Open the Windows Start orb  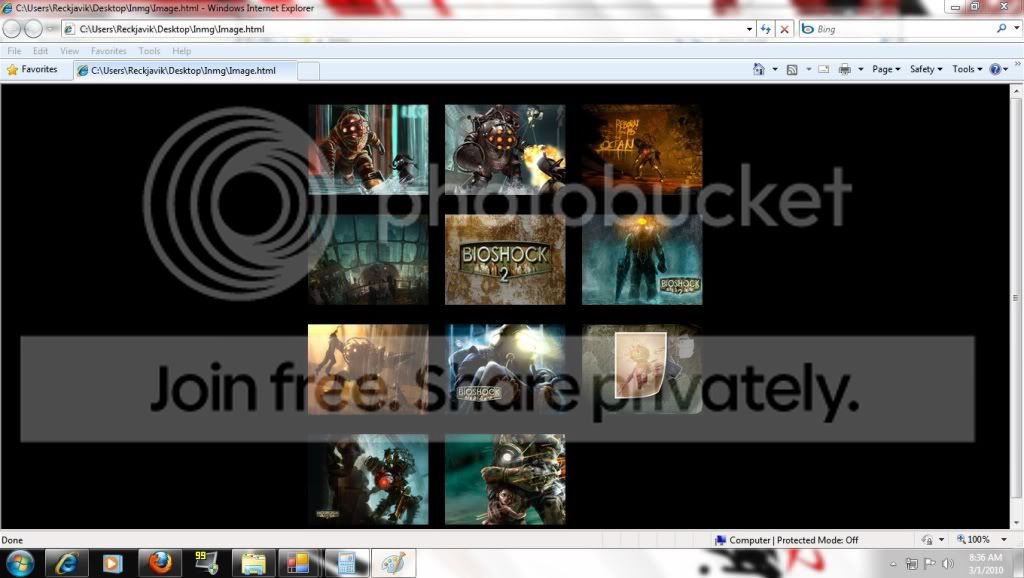point(20,562)
